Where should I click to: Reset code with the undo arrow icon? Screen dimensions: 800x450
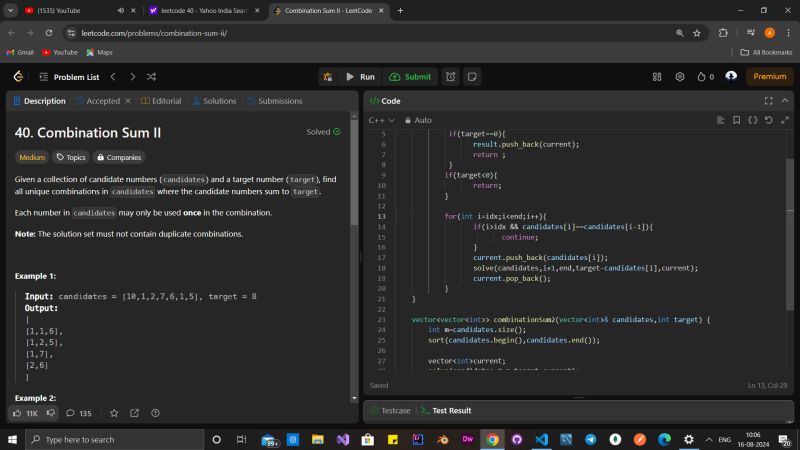(768, 120)
